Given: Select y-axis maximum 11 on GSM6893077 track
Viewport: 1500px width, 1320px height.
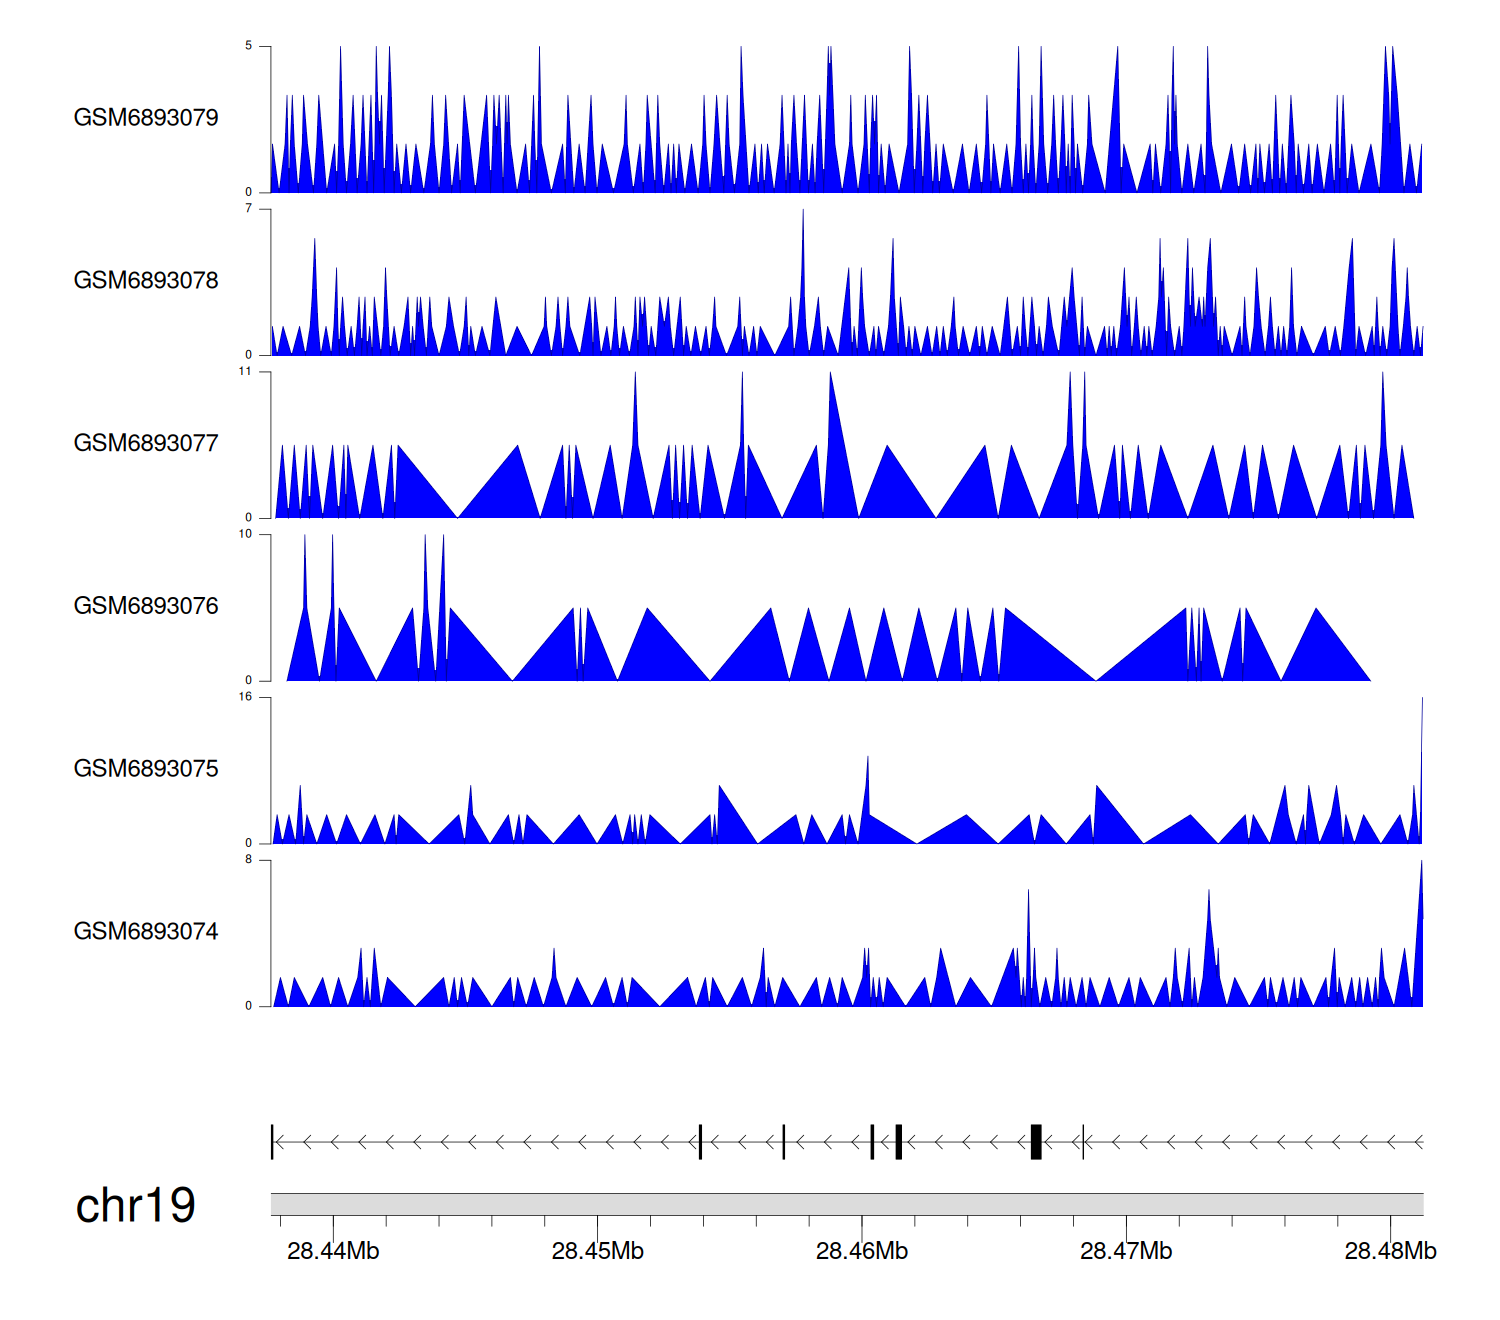Looking at the screenshot, I should (x=245, y=372).
